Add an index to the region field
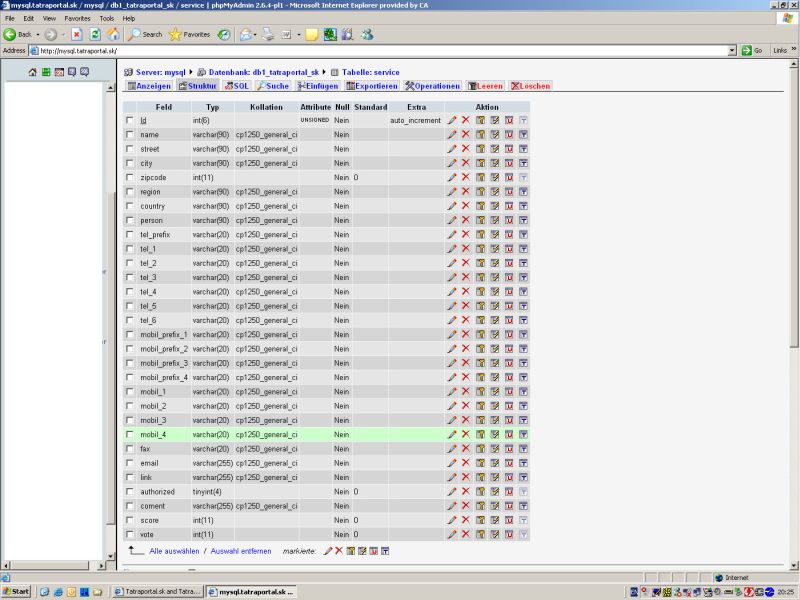 [x=494, y=192]
